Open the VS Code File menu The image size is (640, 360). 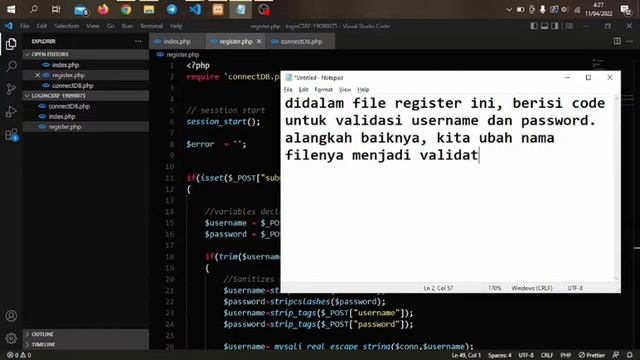coord(24,26)
